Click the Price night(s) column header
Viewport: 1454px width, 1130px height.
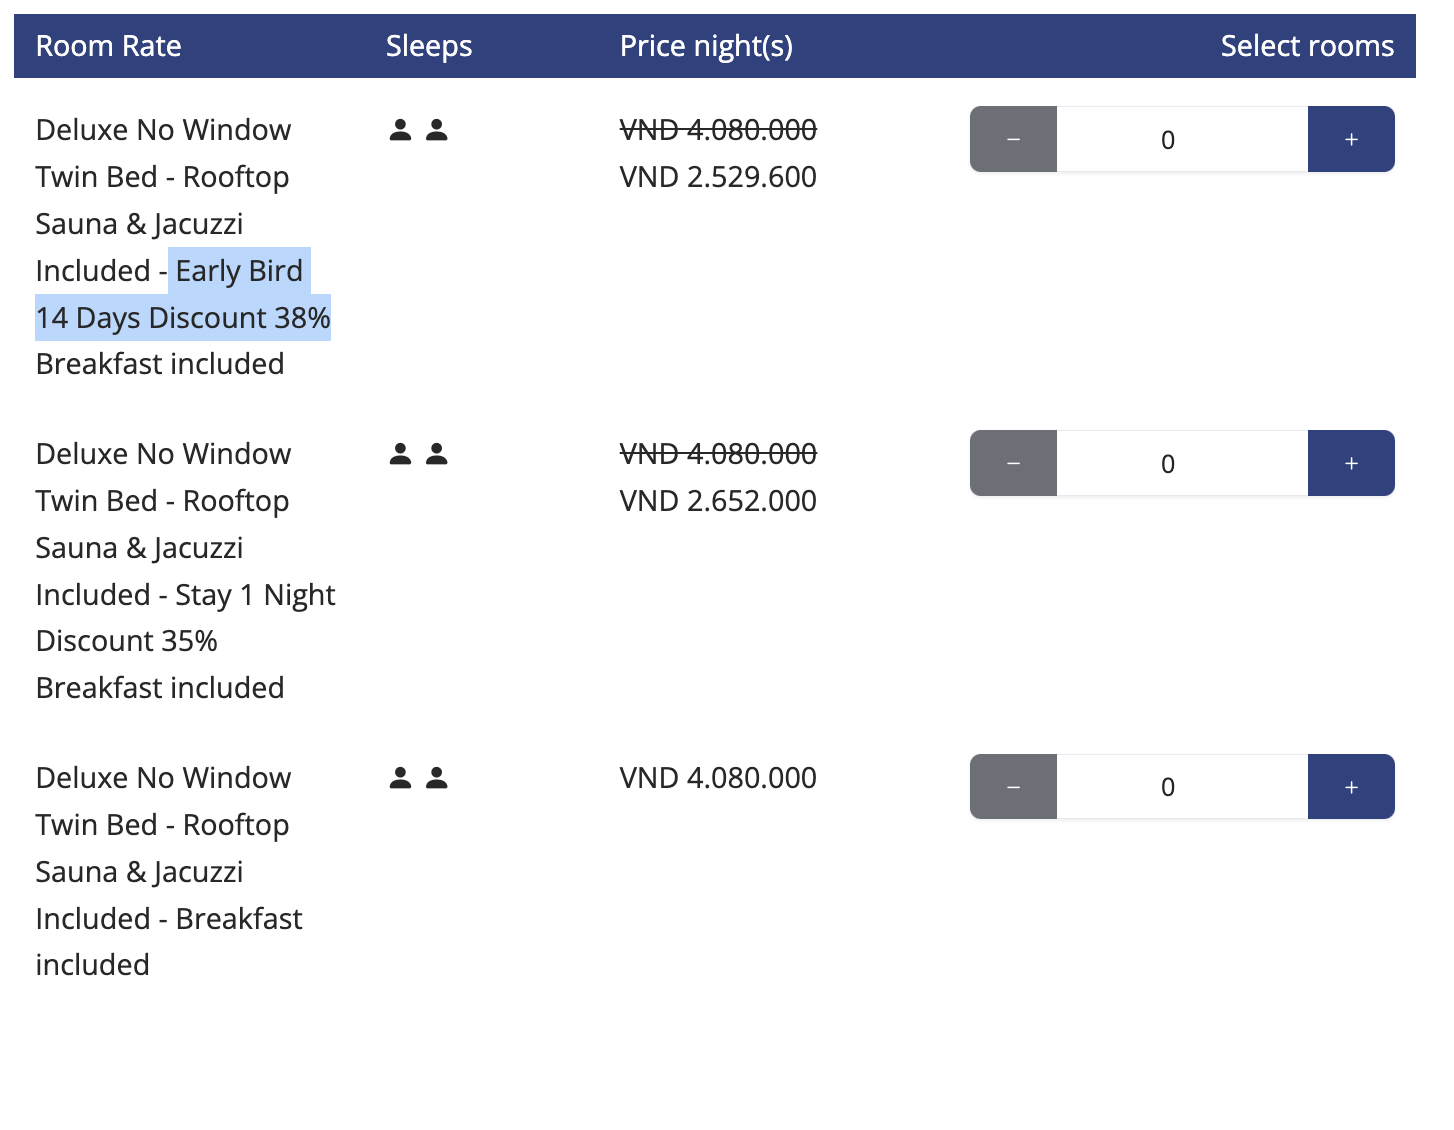click(706, 46)
